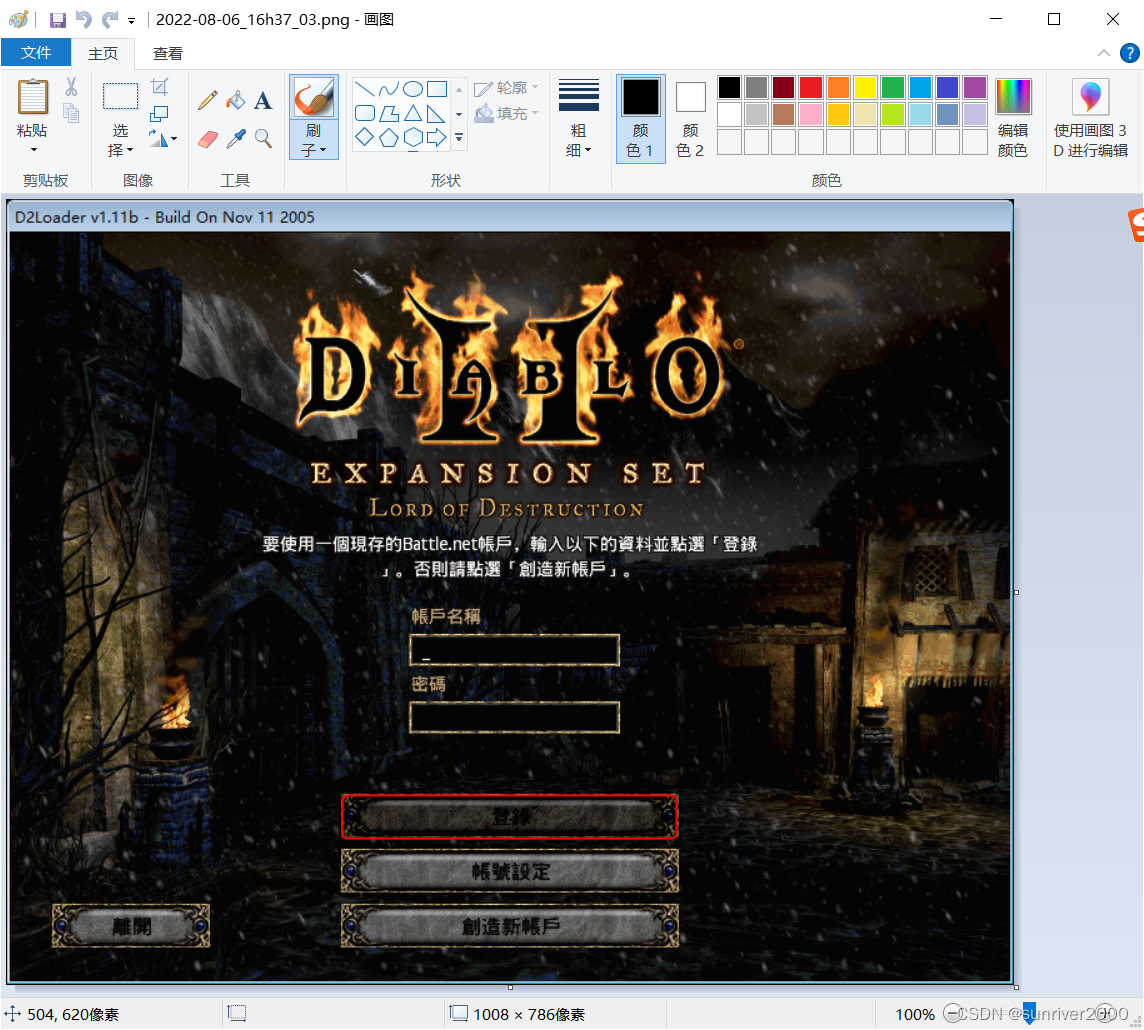Switch to the Home ribbon tab
The width and height of the screenshot is (1144, 1030).
tap(103, 53)
